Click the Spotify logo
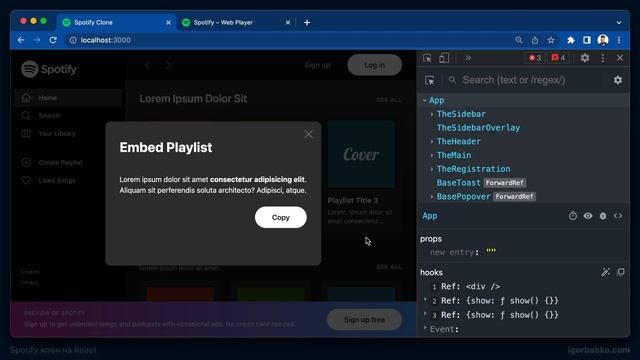 coord(49,69)
